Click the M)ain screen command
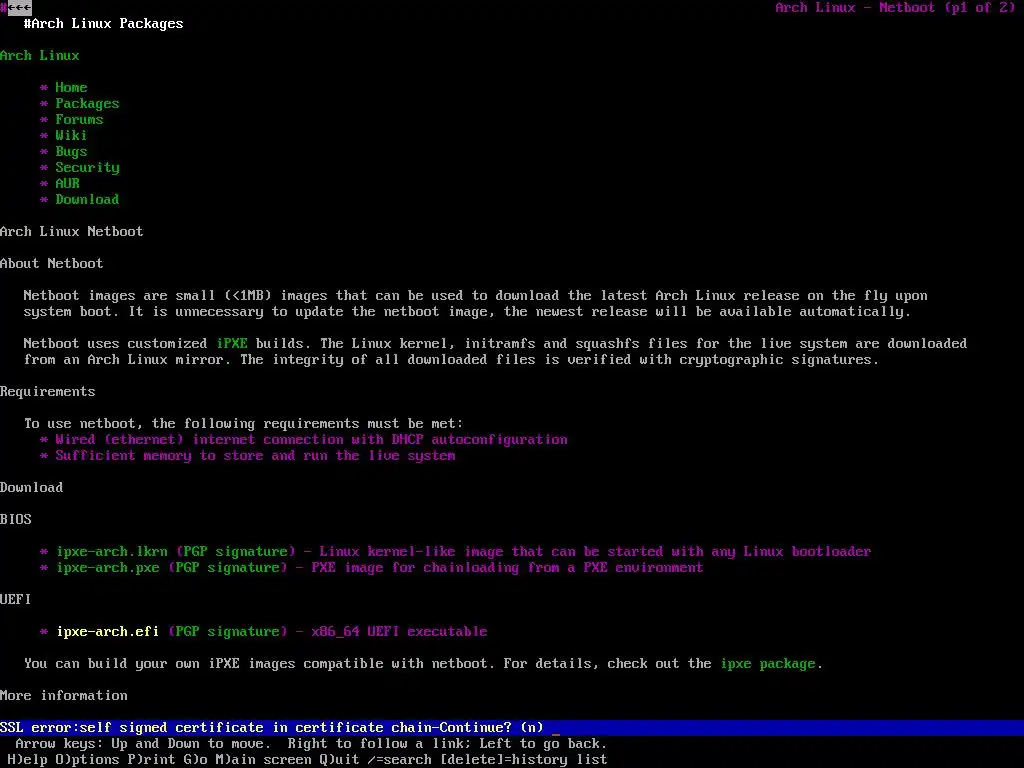The height and width of the screenshot is (768, 1024). click(x=264, y=760)
